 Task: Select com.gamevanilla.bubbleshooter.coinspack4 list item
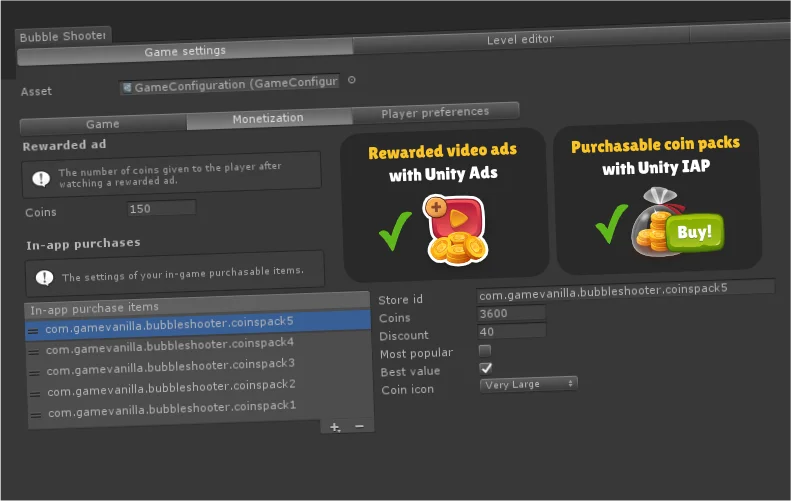tap(198, 345)
